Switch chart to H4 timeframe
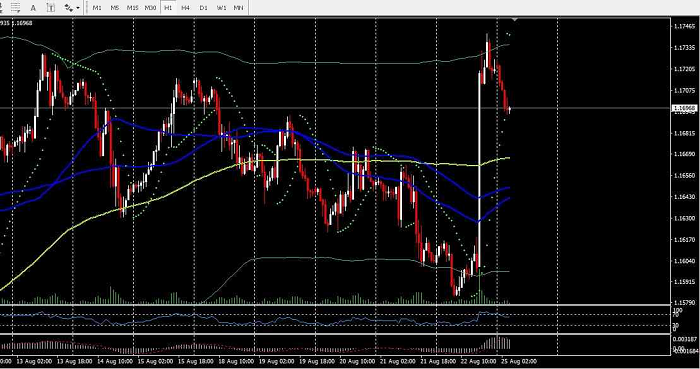Viewport: 700px width, 369px height. click(186, 8)
